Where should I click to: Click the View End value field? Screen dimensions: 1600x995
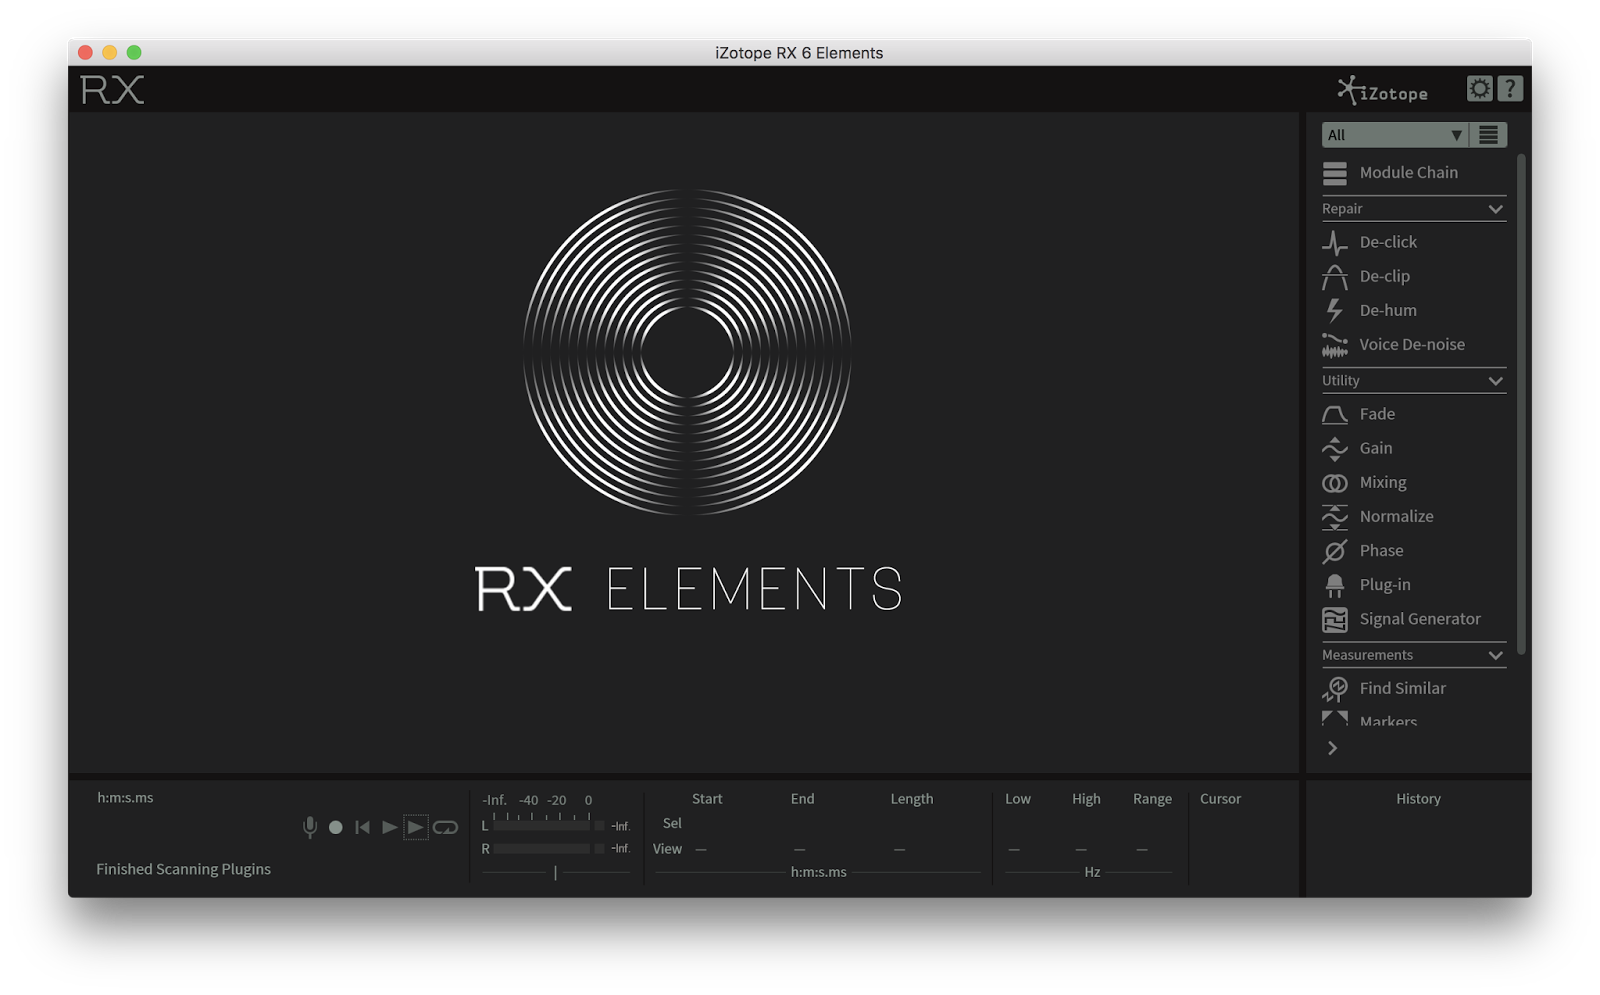[799, 849]
